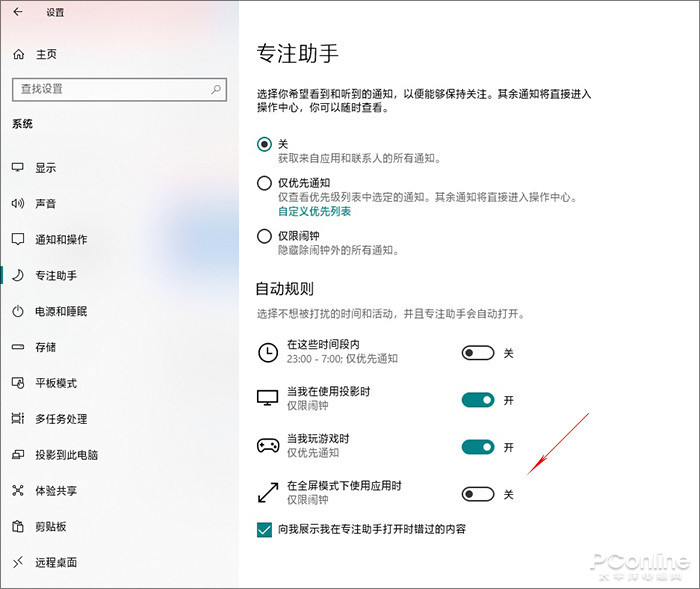Viewport: 700px width, 589px height.
Task: Open 体验共享 icon
Action: 17,490
